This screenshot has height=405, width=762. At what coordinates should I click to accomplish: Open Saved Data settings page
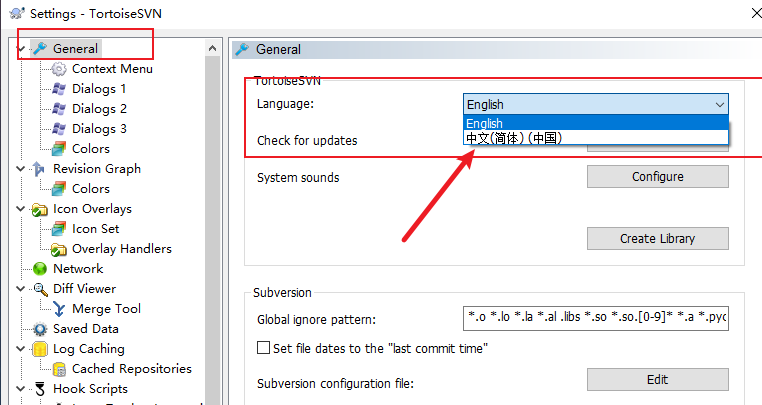(86, 329)
